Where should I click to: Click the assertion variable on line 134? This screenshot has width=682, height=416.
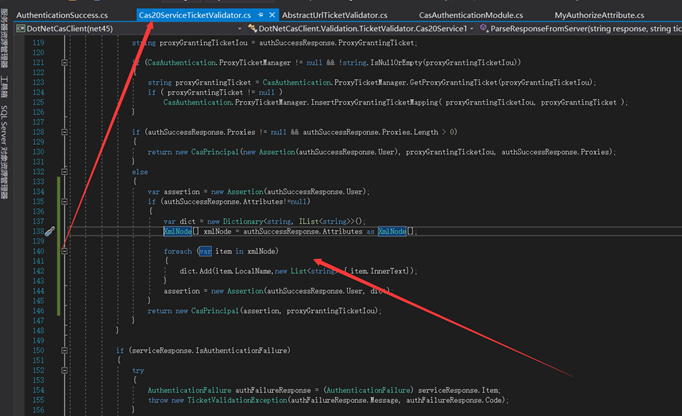[182, 191]
